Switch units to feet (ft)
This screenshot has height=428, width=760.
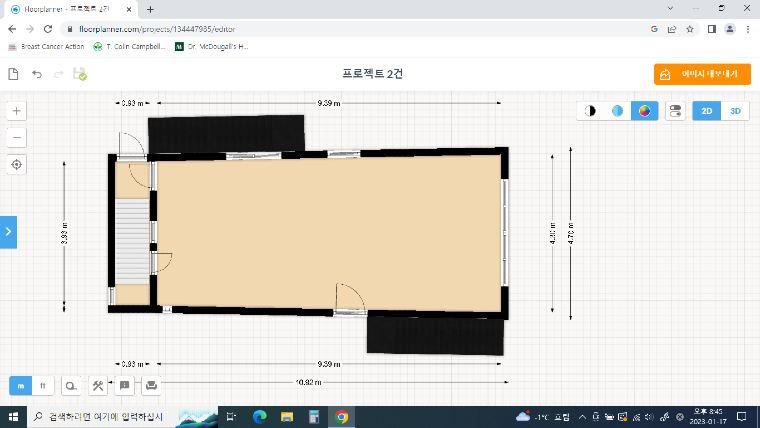[44, 385]
